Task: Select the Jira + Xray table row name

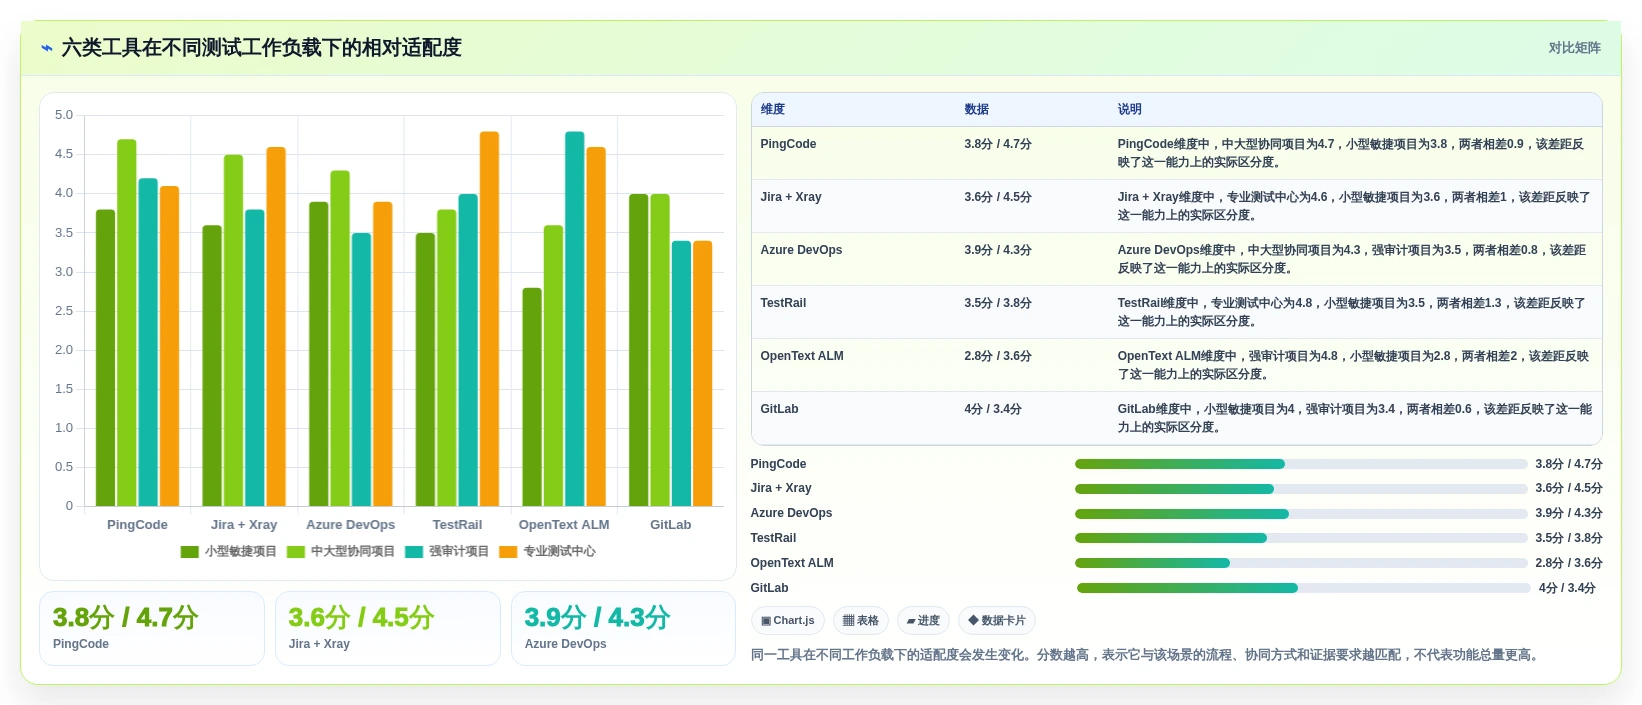Action: [791, 197]
